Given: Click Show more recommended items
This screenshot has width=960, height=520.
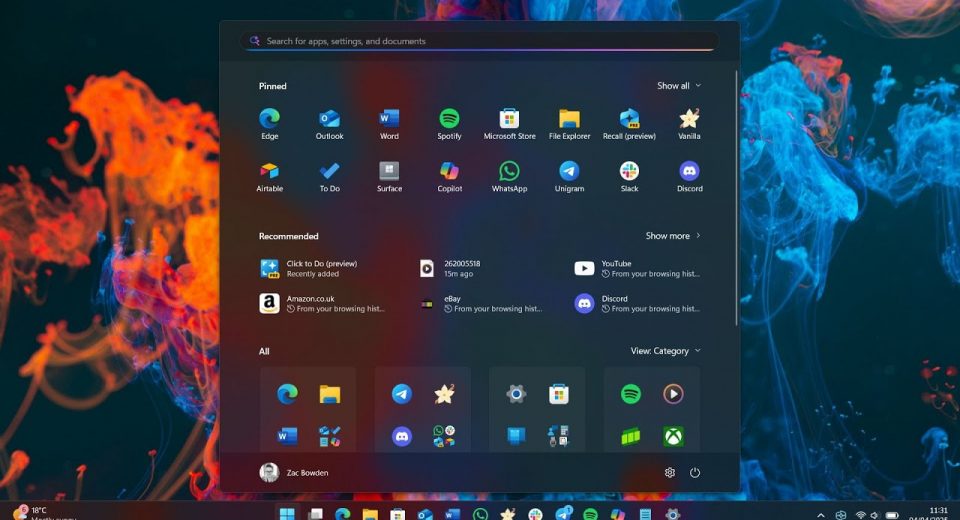Looking at the screenshot, I should click(673, 236).
